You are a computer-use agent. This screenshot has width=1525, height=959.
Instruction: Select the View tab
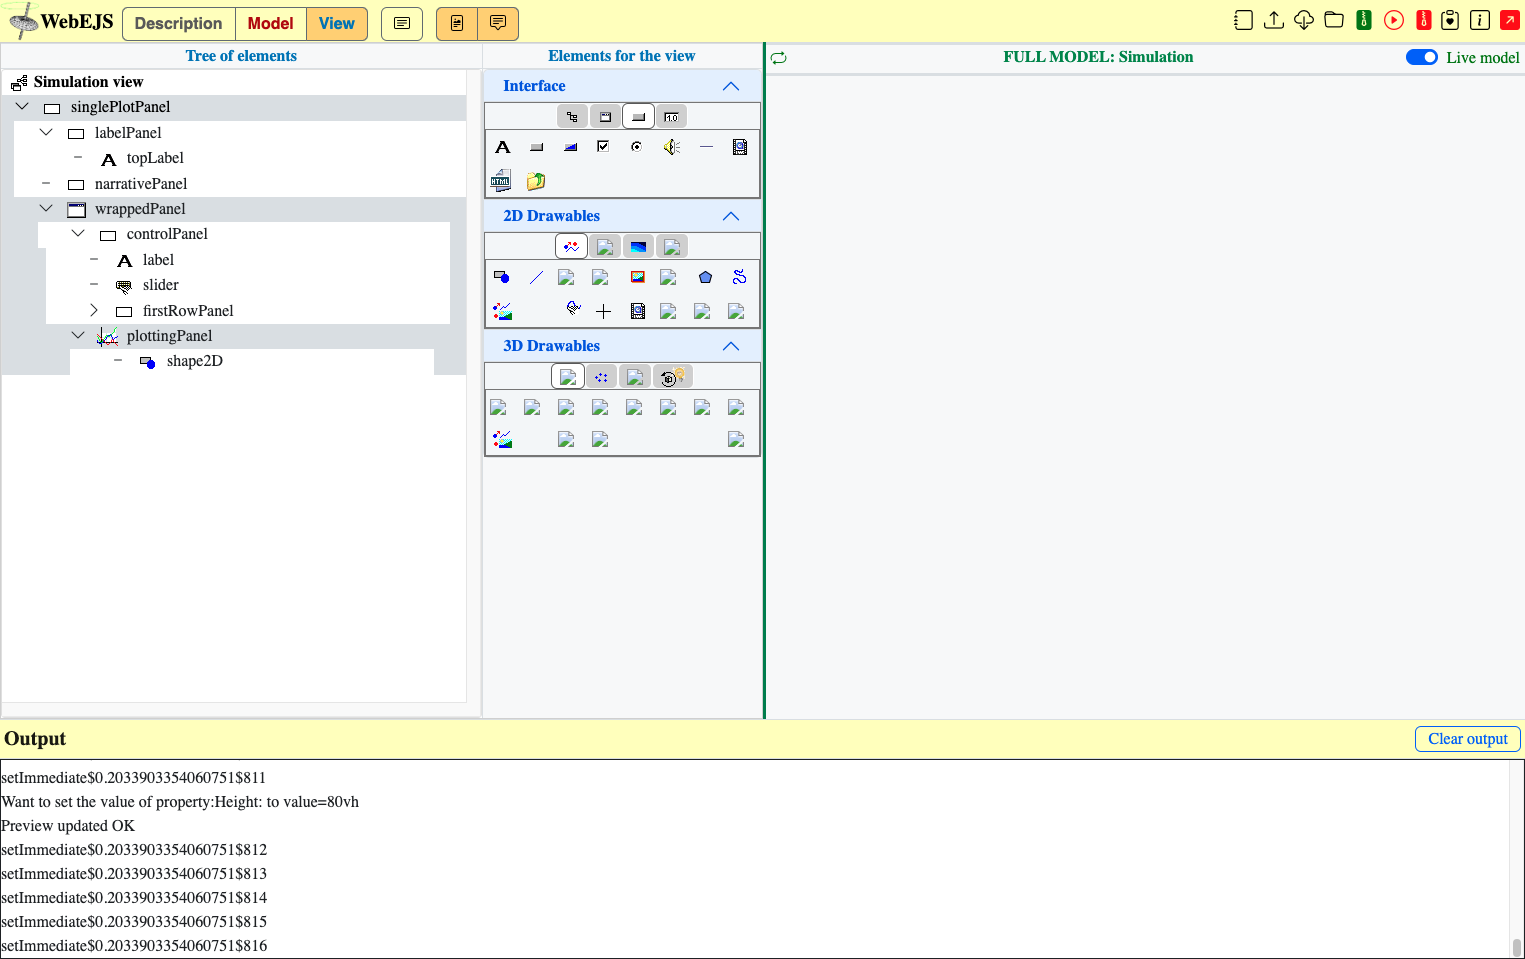tap(337, 23)
